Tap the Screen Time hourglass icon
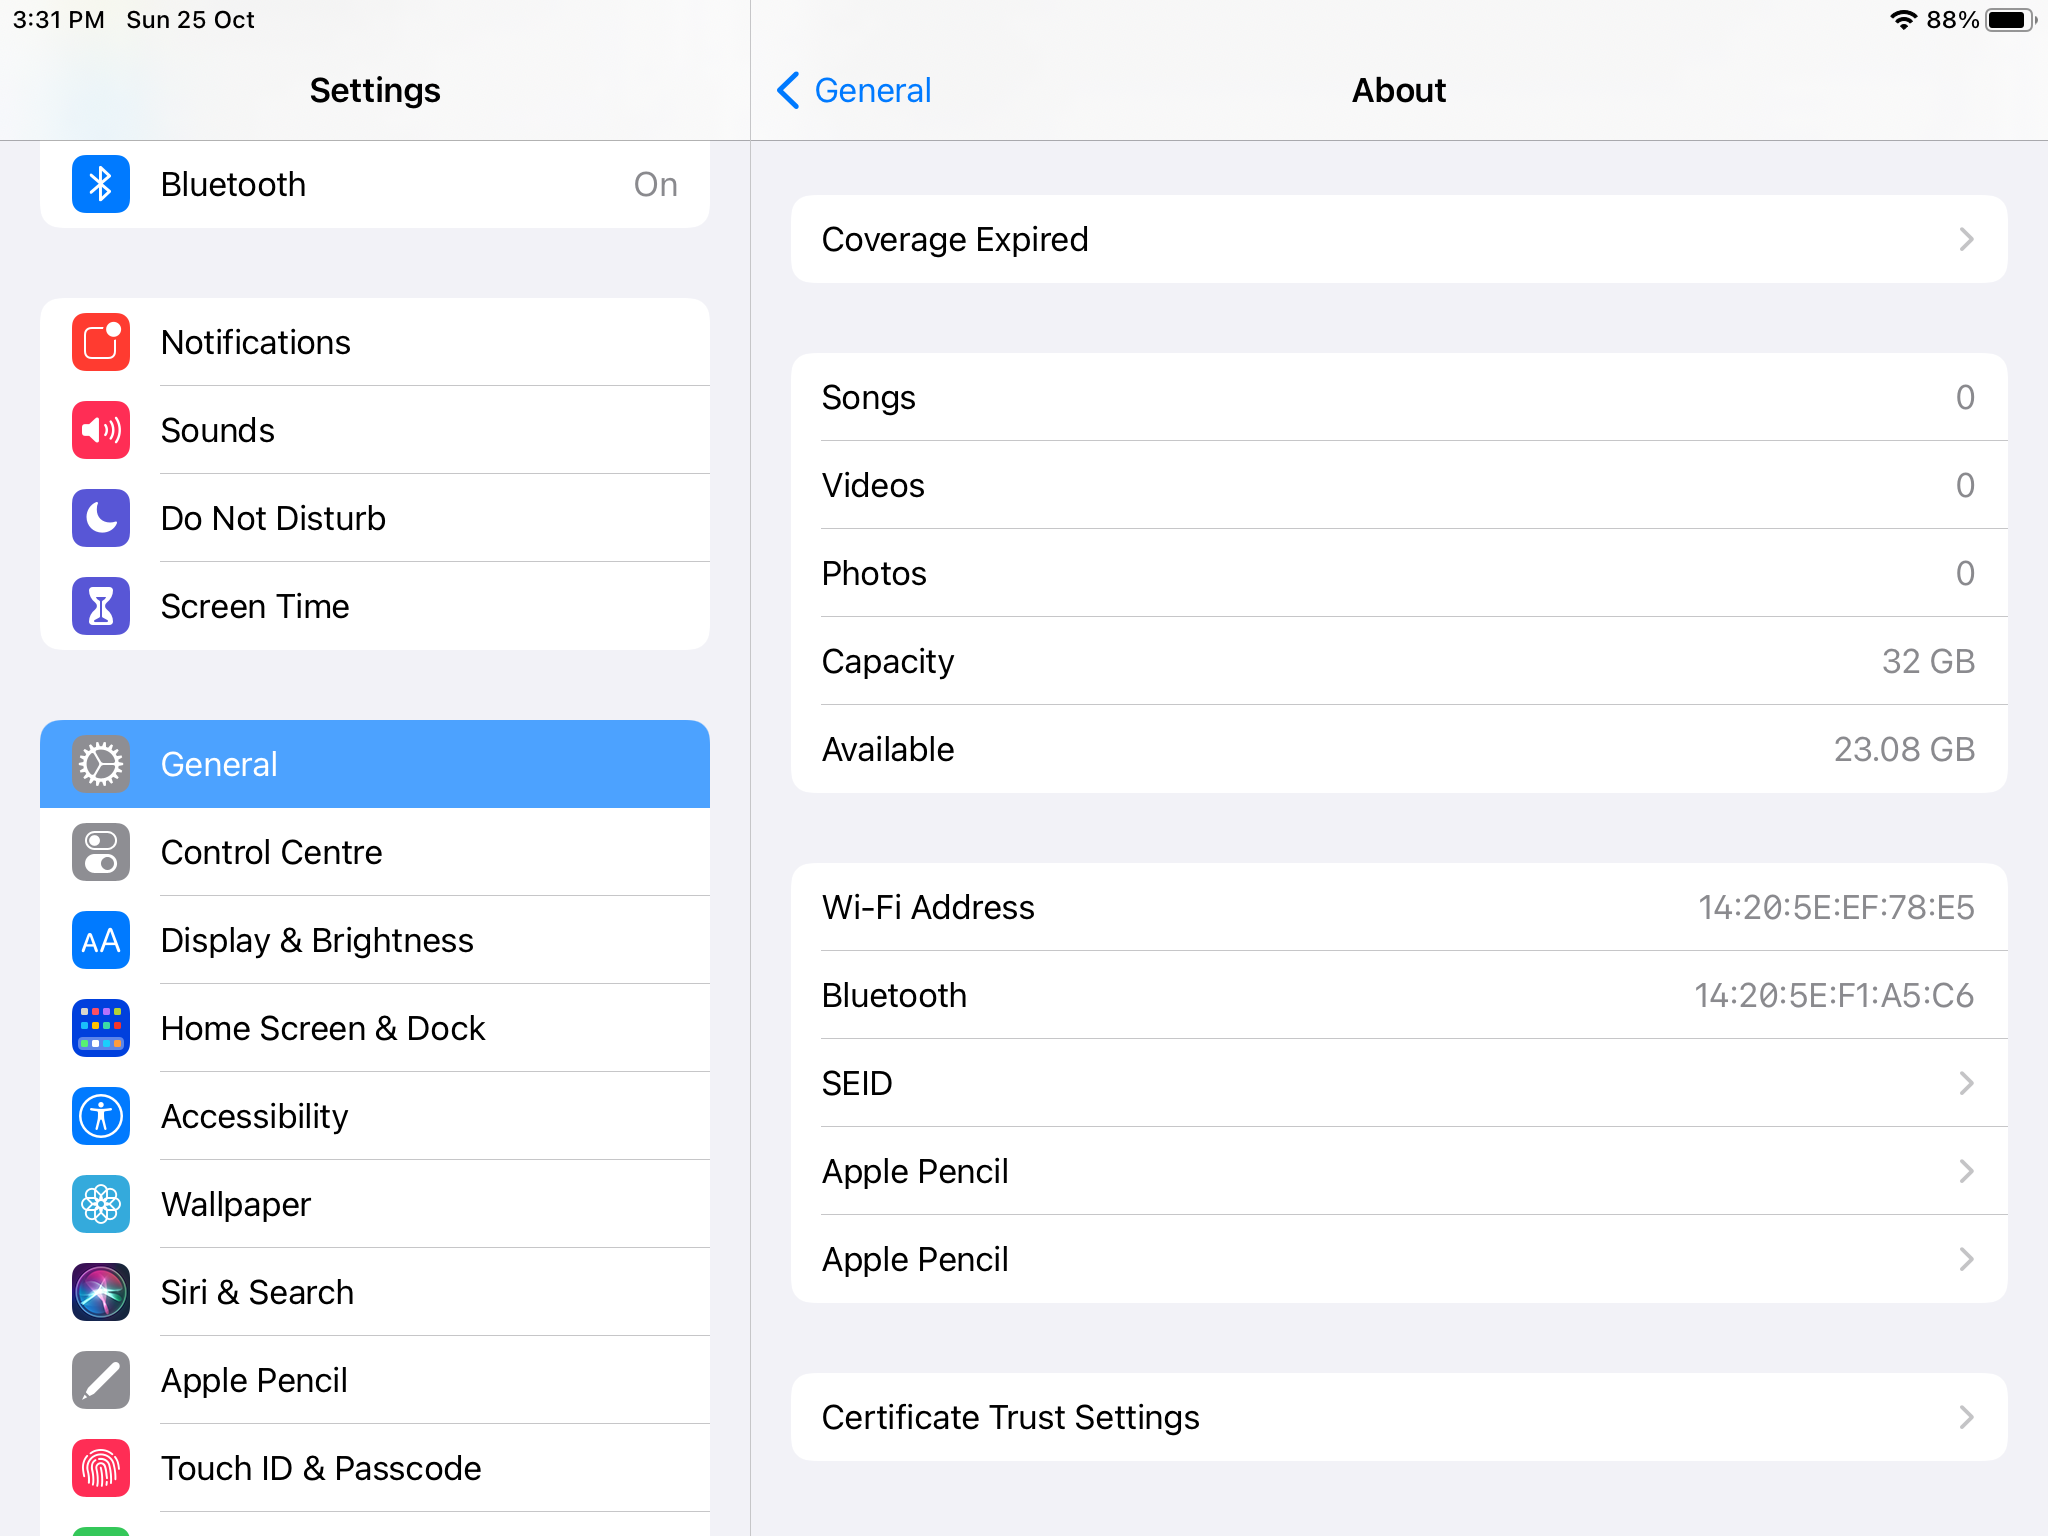This screenshot has width=2048, height=1536. pyautogui.click(x=100, y=606)
